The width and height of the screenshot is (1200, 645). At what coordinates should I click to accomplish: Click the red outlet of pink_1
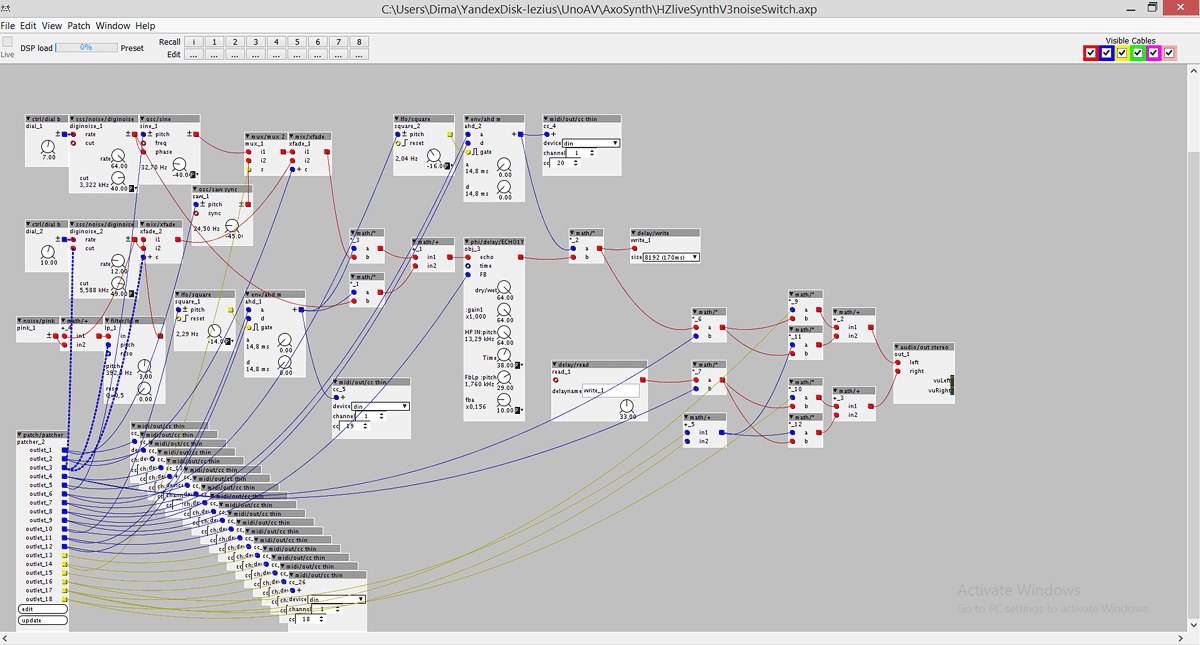(58, 336)
